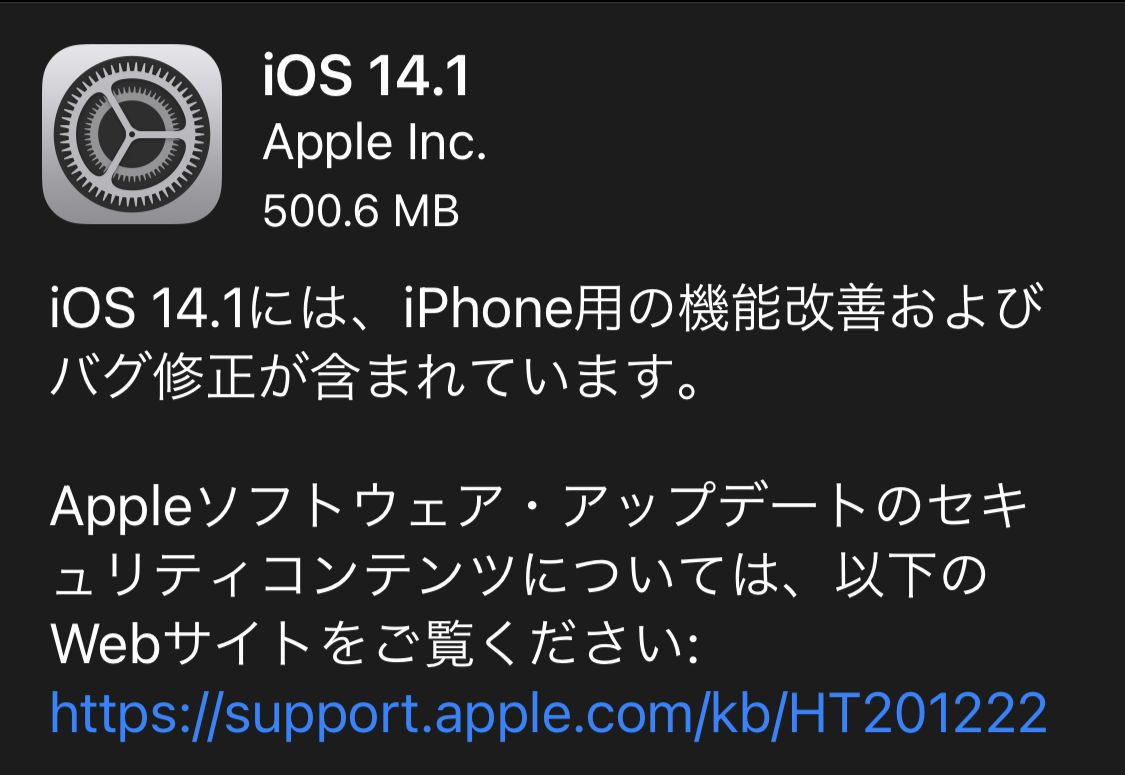Open the support.apple.com/kb/HT201222 link
Image resolution: width=1125 pixels, height=775 pixels.
[x=549, y=713]
